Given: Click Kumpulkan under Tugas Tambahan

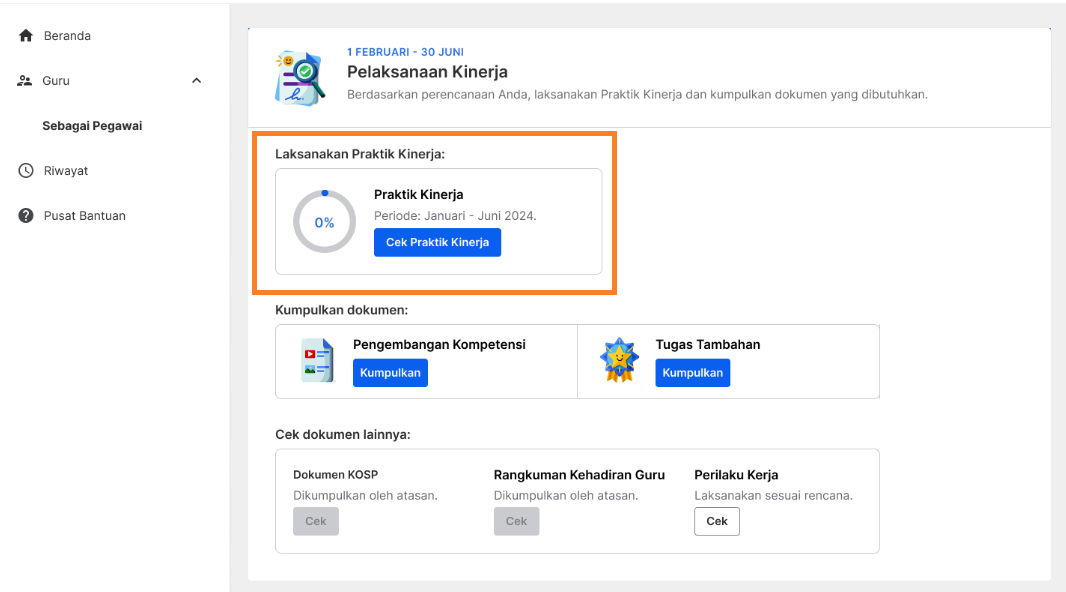Looking at the screenshot, I should 693,372.
